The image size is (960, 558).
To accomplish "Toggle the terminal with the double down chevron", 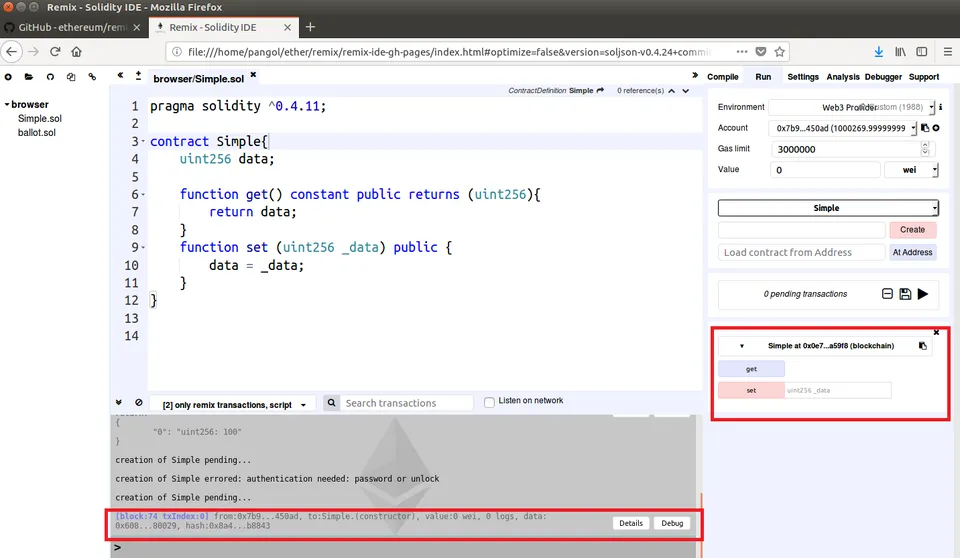I will click(x=119, y=402).
